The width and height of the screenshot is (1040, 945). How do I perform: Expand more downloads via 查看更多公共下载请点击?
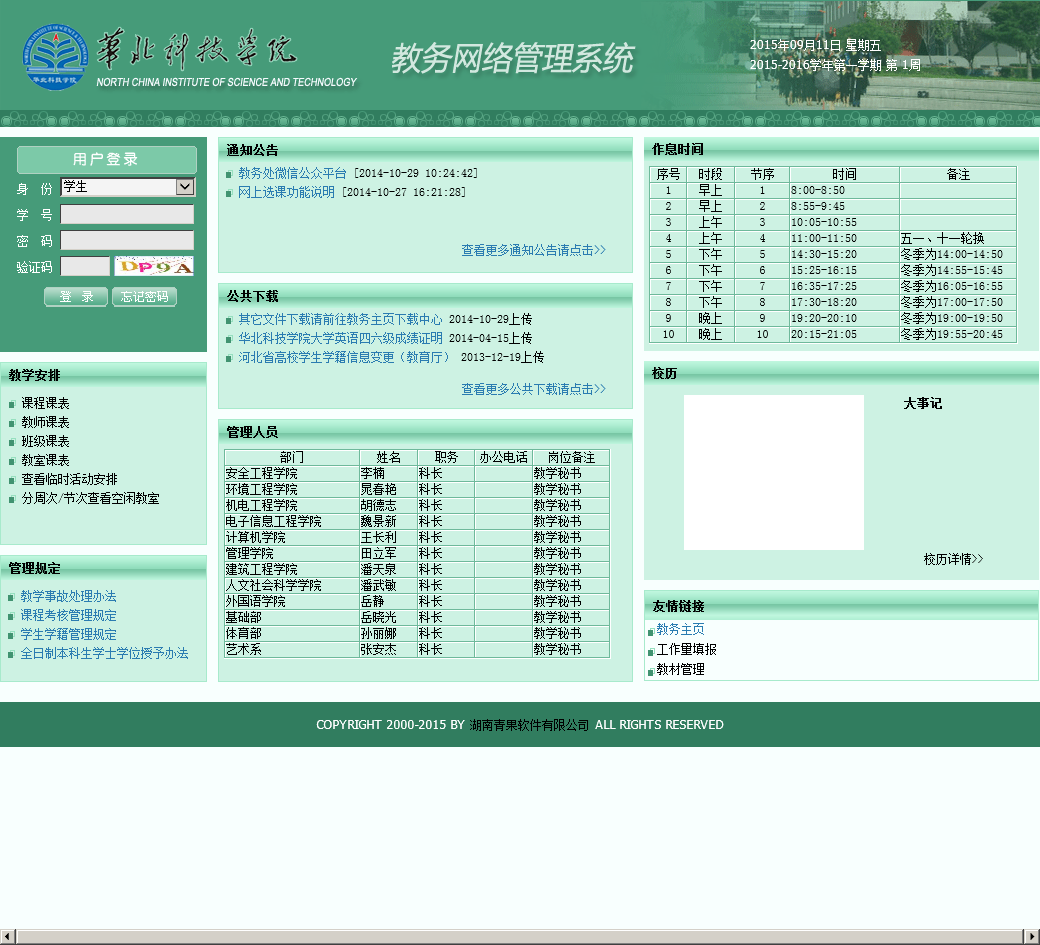pos(533,389)
